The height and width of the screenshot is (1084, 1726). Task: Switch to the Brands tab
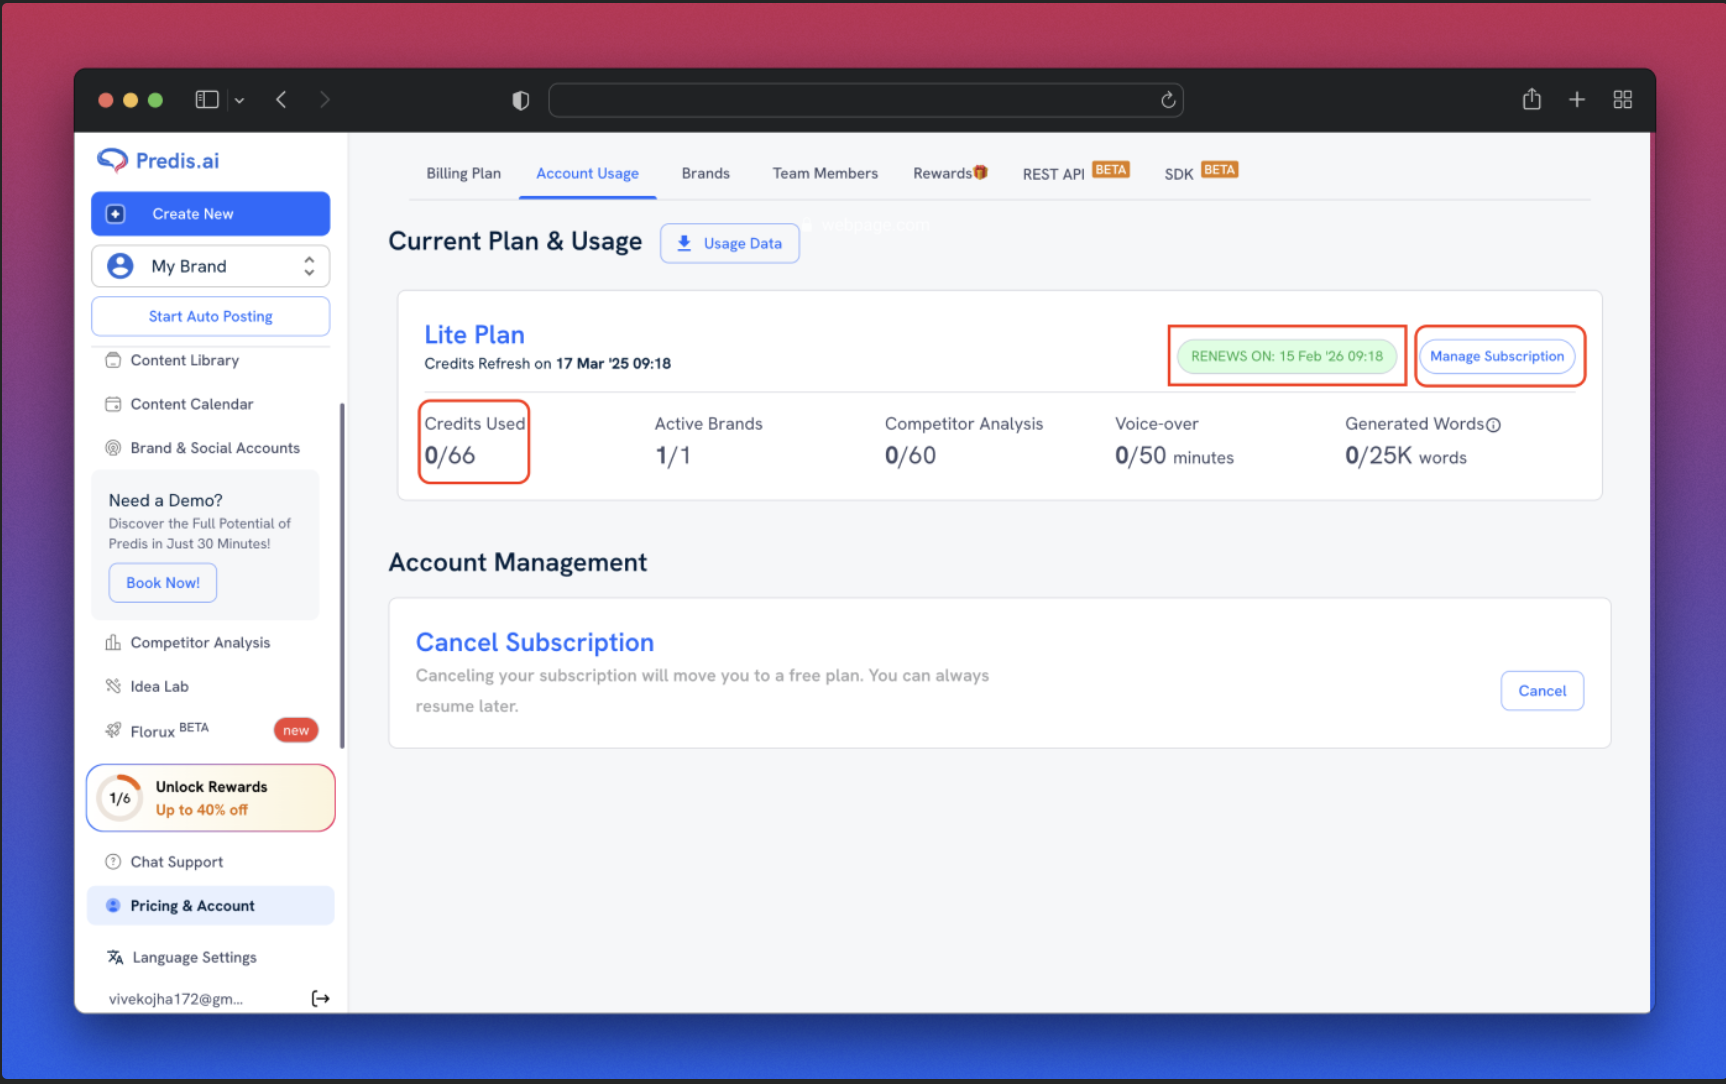(706, 173)
